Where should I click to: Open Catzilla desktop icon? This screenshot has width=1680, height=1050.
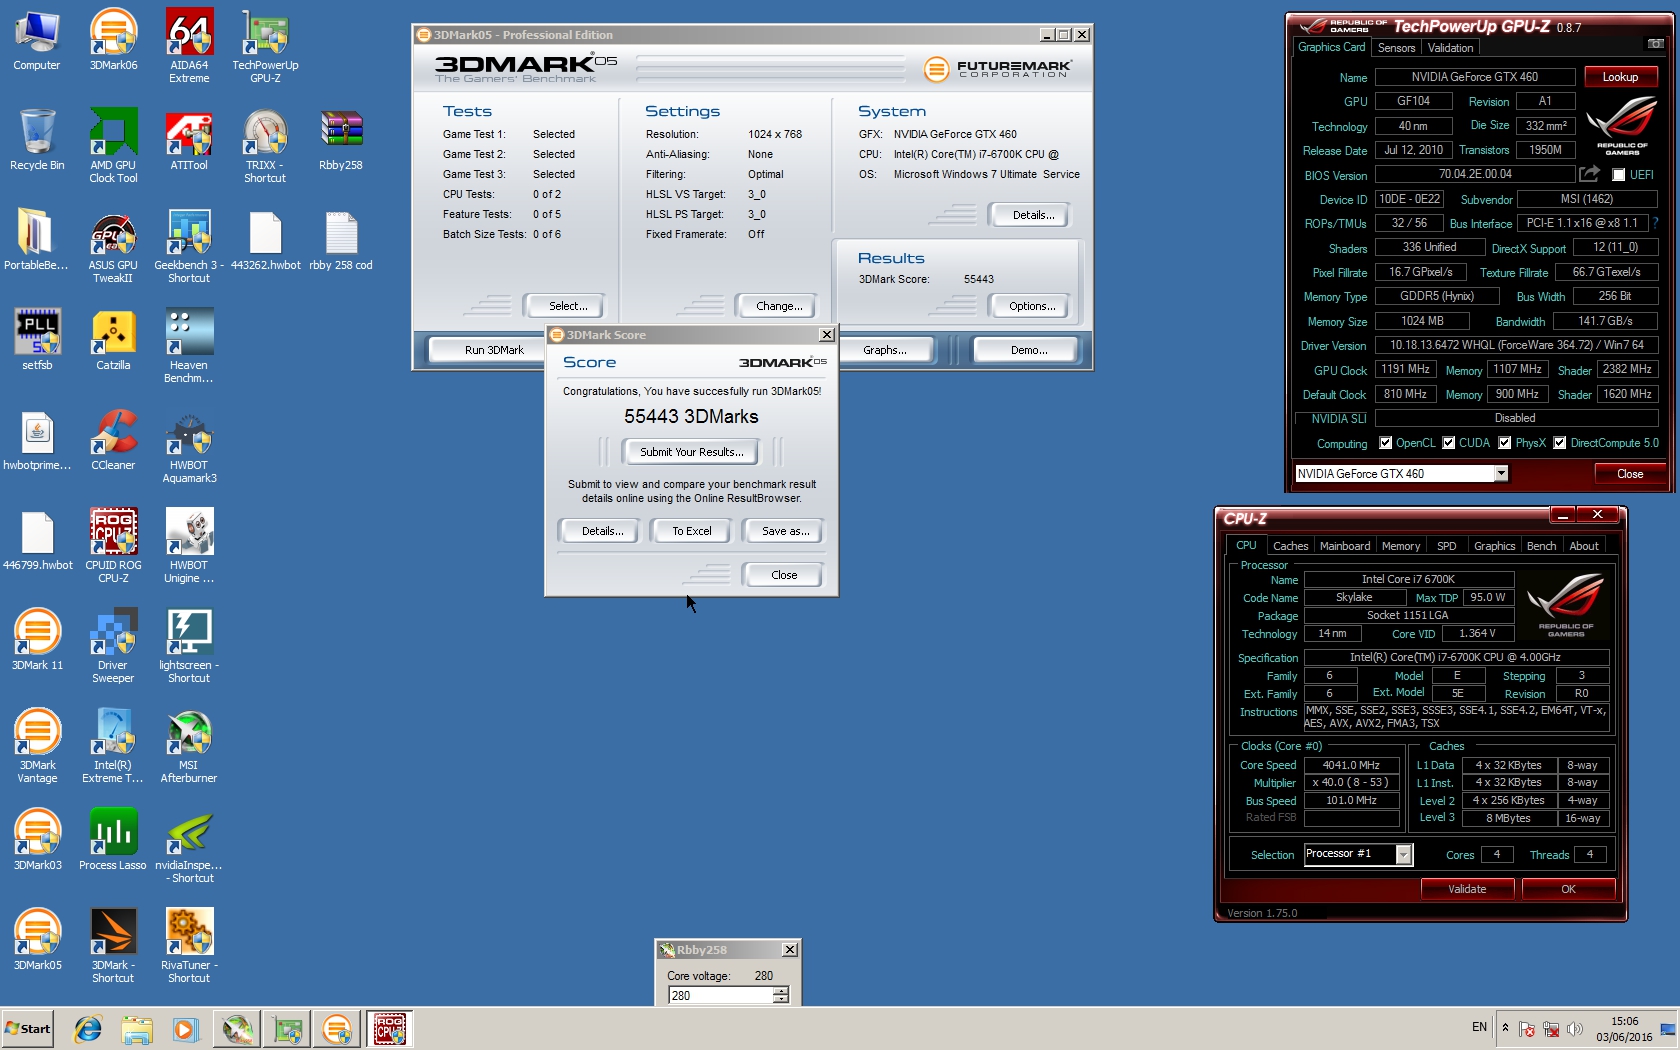(113, 341)
